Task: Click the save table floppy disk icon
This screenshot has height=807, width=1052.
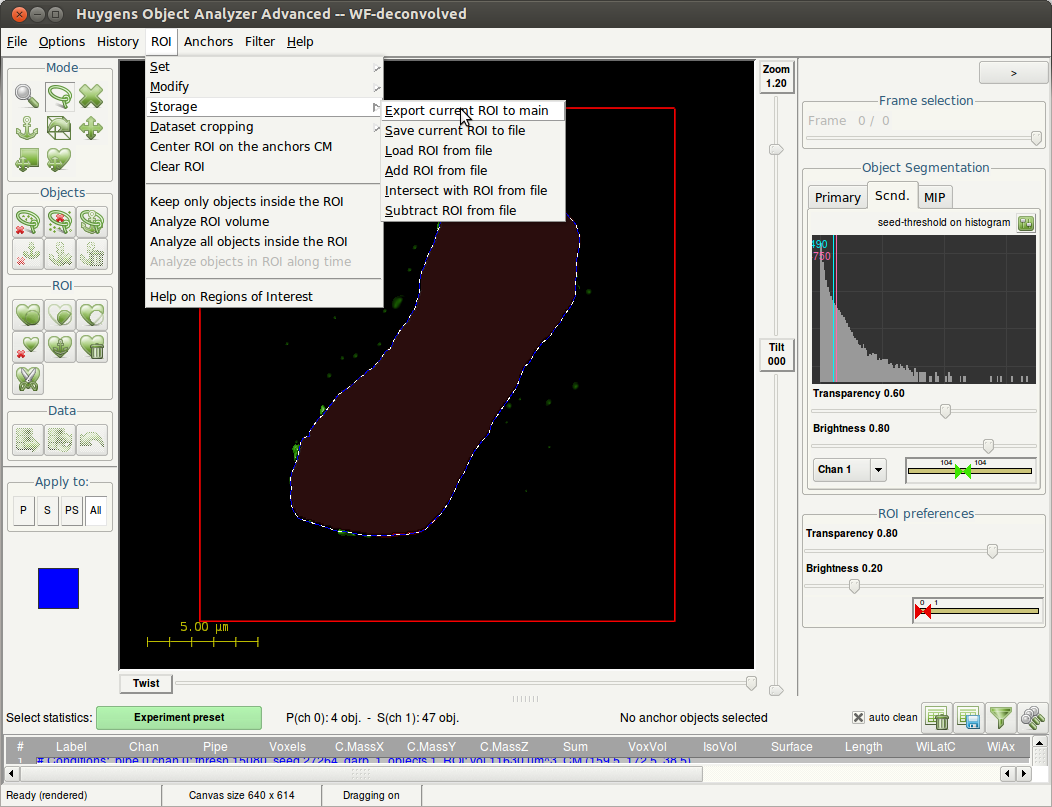Action: tap(968, 717)
